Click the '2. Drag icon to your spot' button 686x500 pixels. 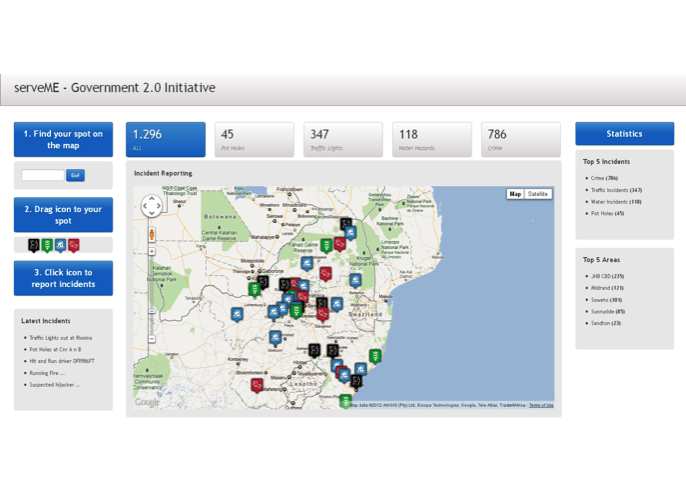pos(63,214)
